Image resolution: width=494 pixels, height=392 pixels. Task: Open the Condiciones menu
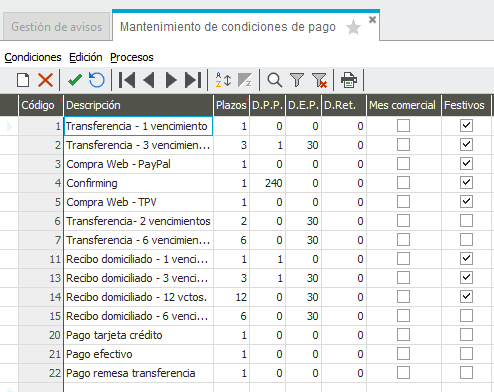[33, 57]
